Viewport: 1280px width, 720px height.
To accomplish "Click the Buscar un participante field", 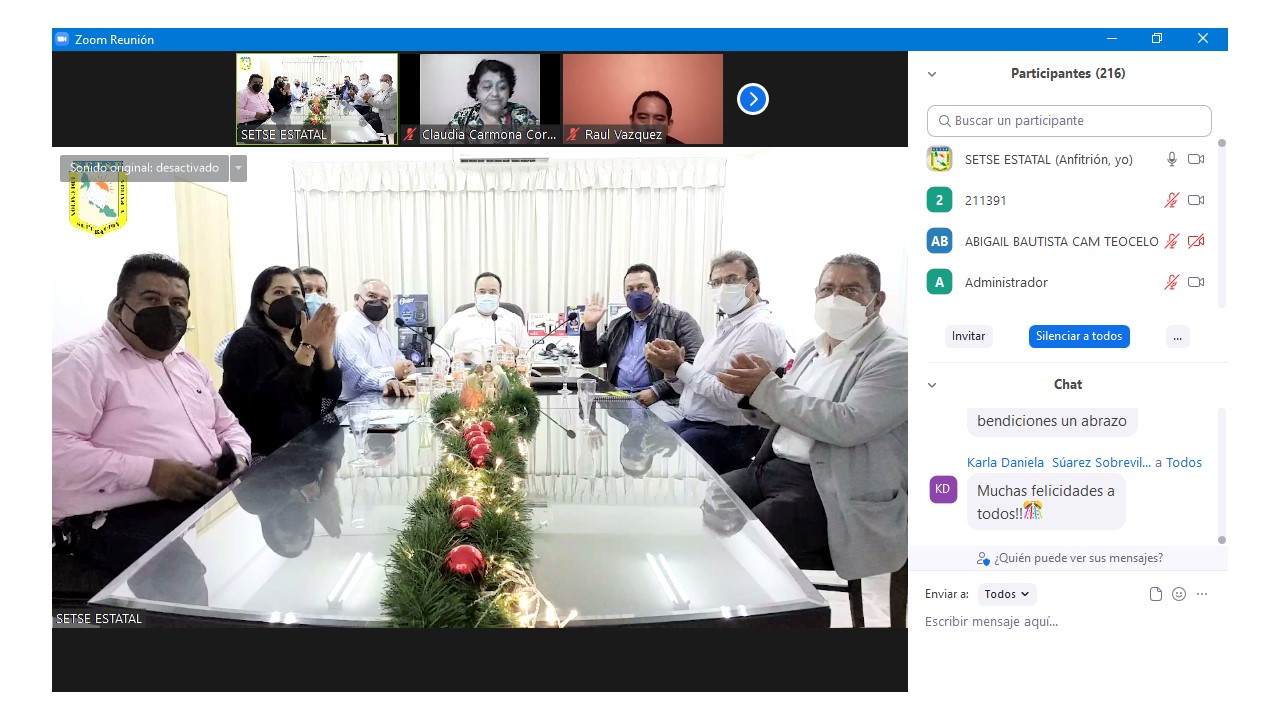I will 1069,121.
